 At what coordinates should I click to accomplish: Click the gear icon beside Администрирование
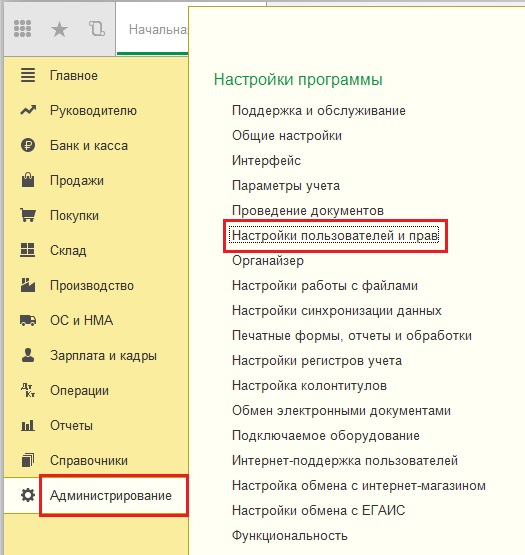28,495
